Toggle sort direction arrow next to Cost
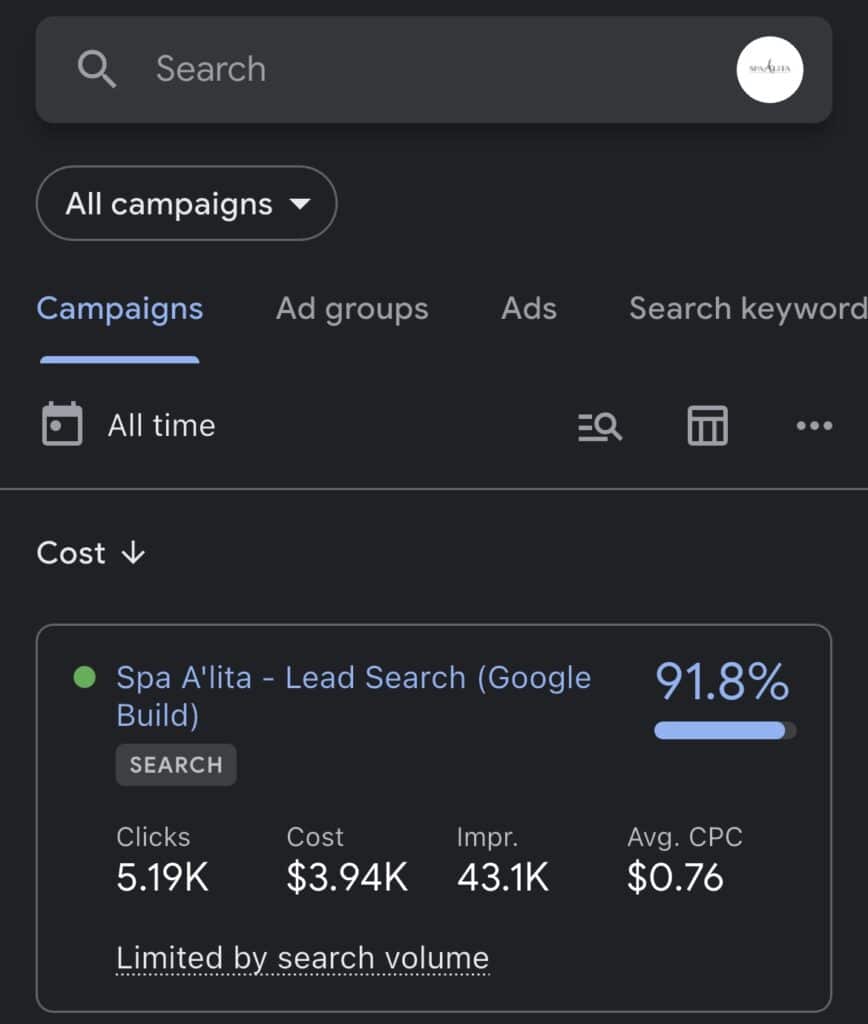The height and width of the screenshot is (1024, 868). click(133, 553)
